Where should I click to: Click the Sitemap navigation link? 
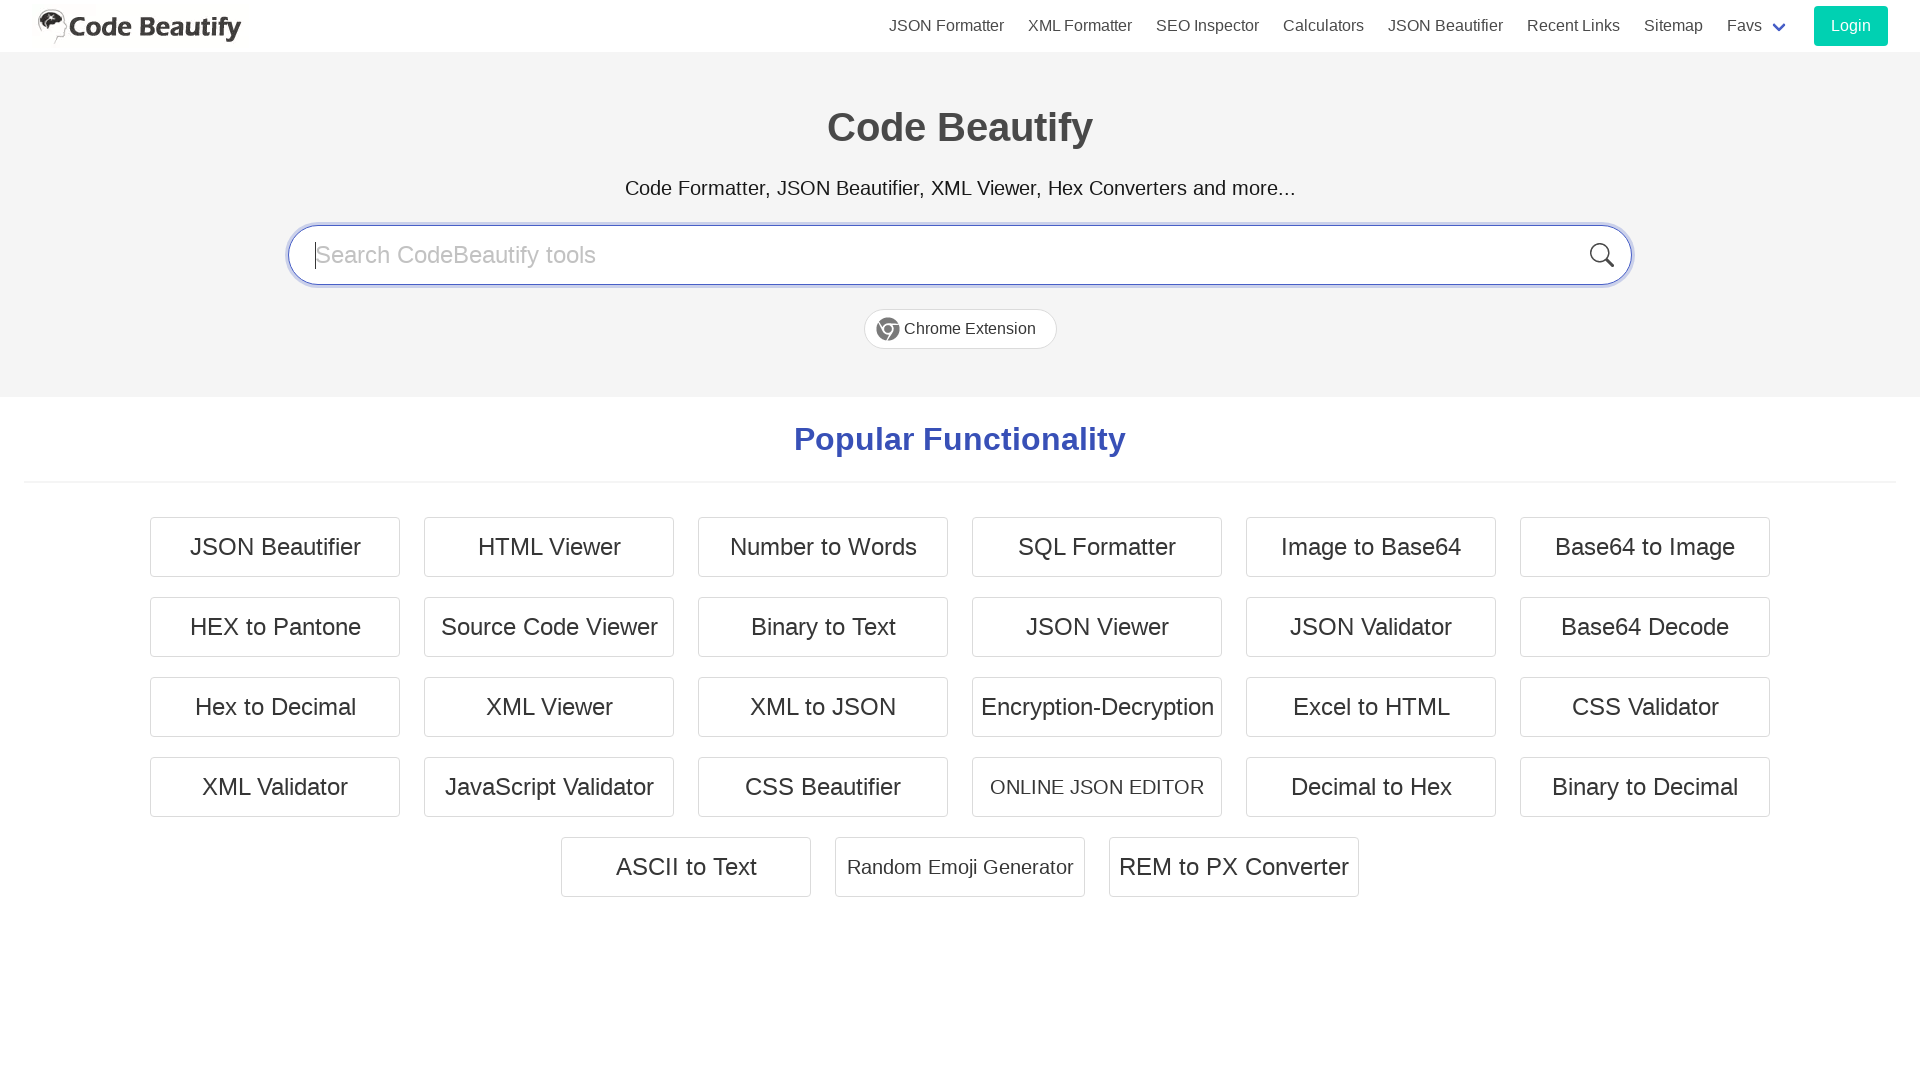(x=1672, y=25)
